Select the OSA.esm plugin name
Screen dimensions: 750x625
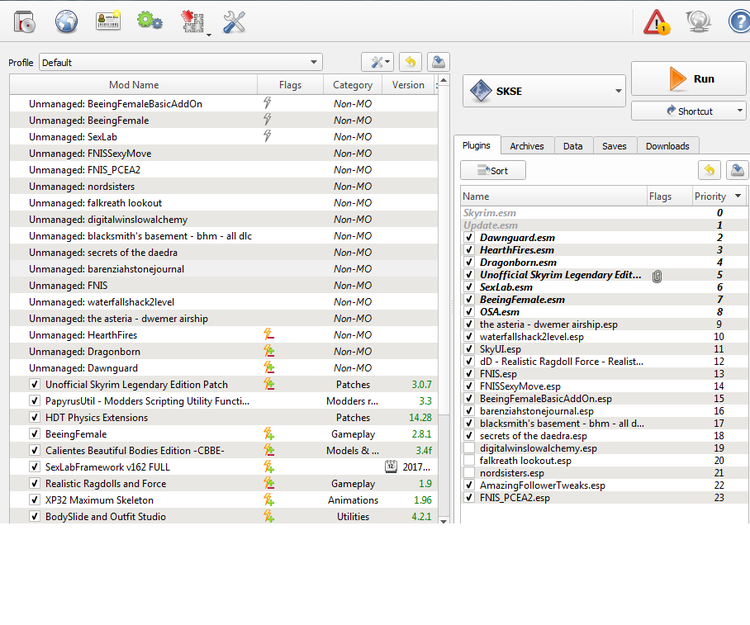click(499, 312)
